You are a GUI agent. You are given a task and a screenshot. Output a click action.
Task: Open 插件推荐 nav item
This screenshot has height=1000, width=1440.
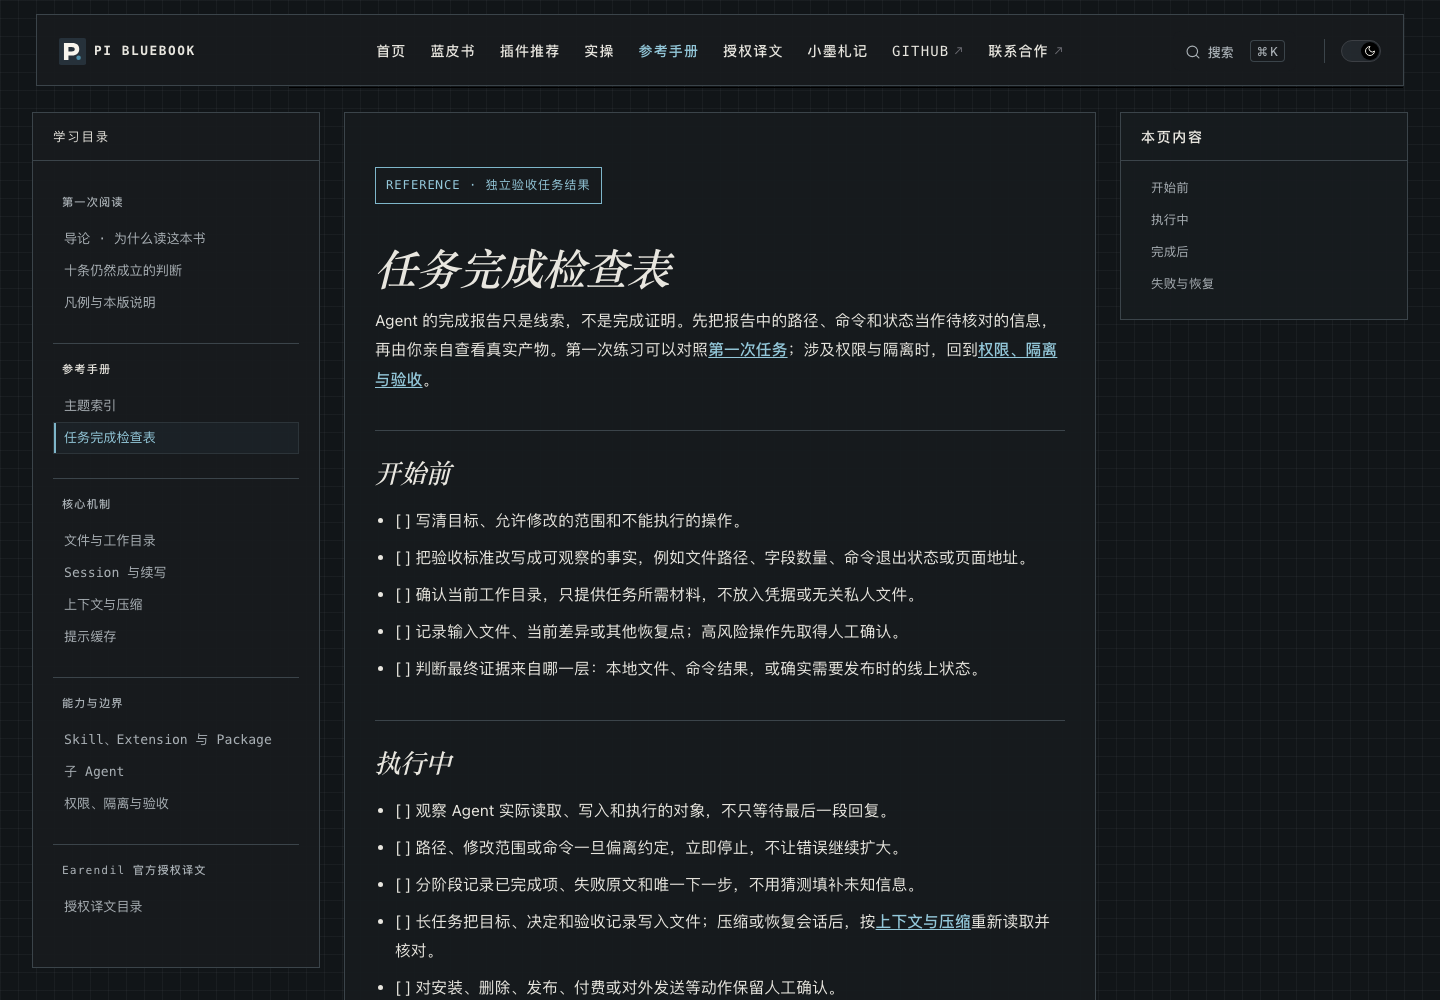(x=530, y=51)
